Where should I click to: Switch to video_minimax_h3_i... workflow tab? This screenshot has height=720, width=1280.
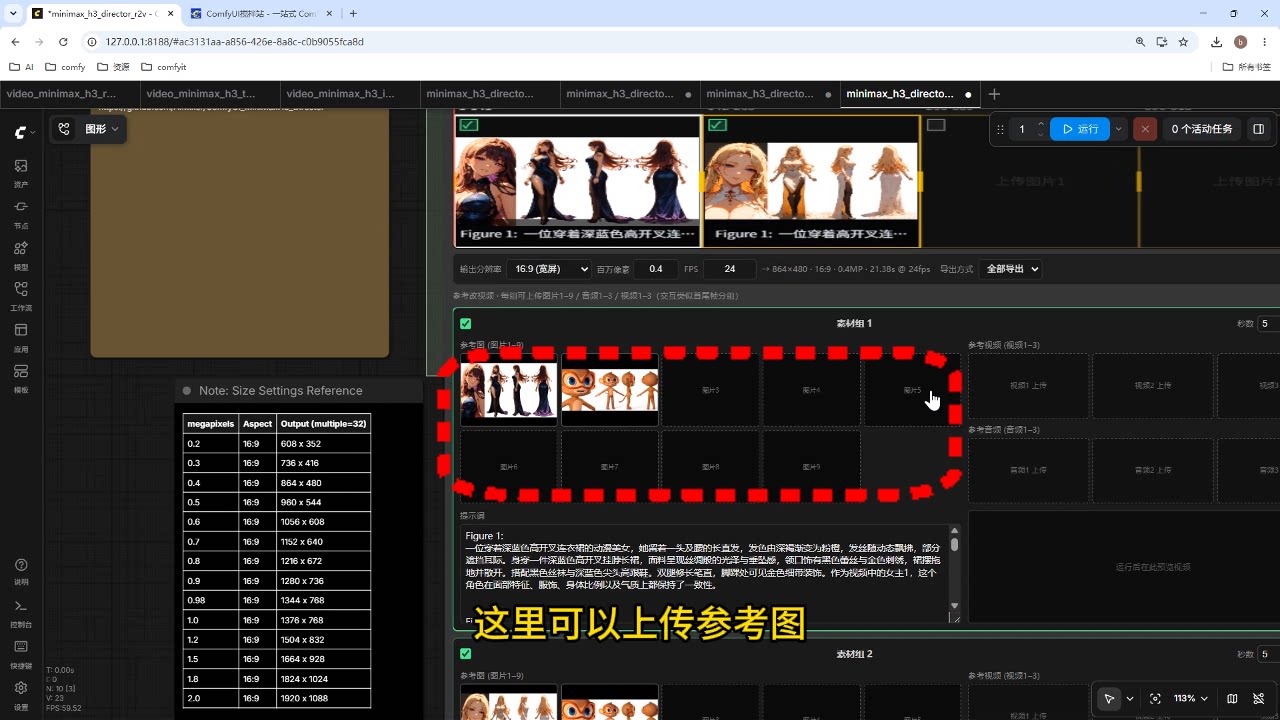[x=349, y=94]
